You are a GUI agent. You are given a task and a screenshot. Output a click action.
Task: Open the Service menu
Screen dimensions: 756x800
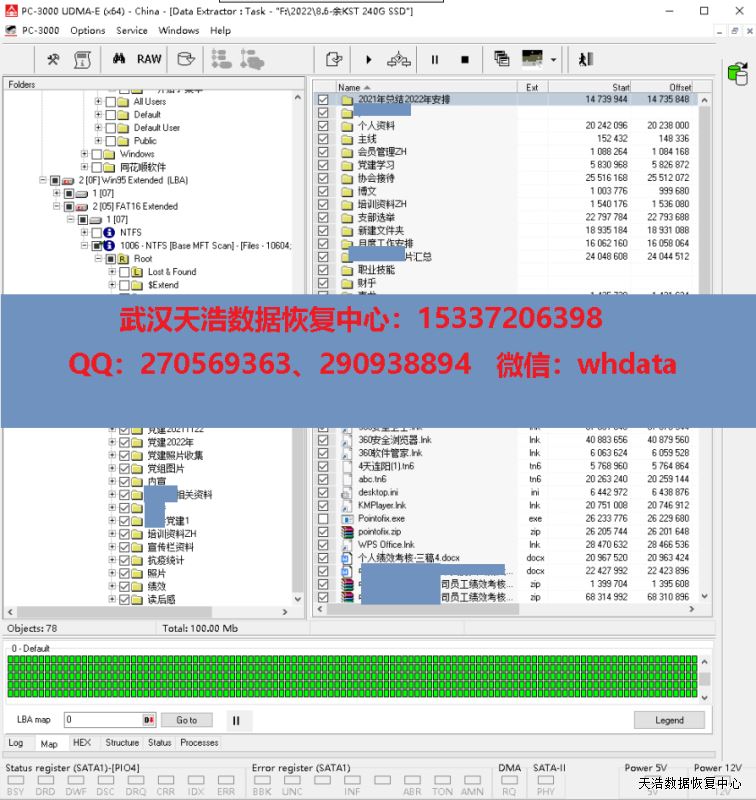point(132,30)
